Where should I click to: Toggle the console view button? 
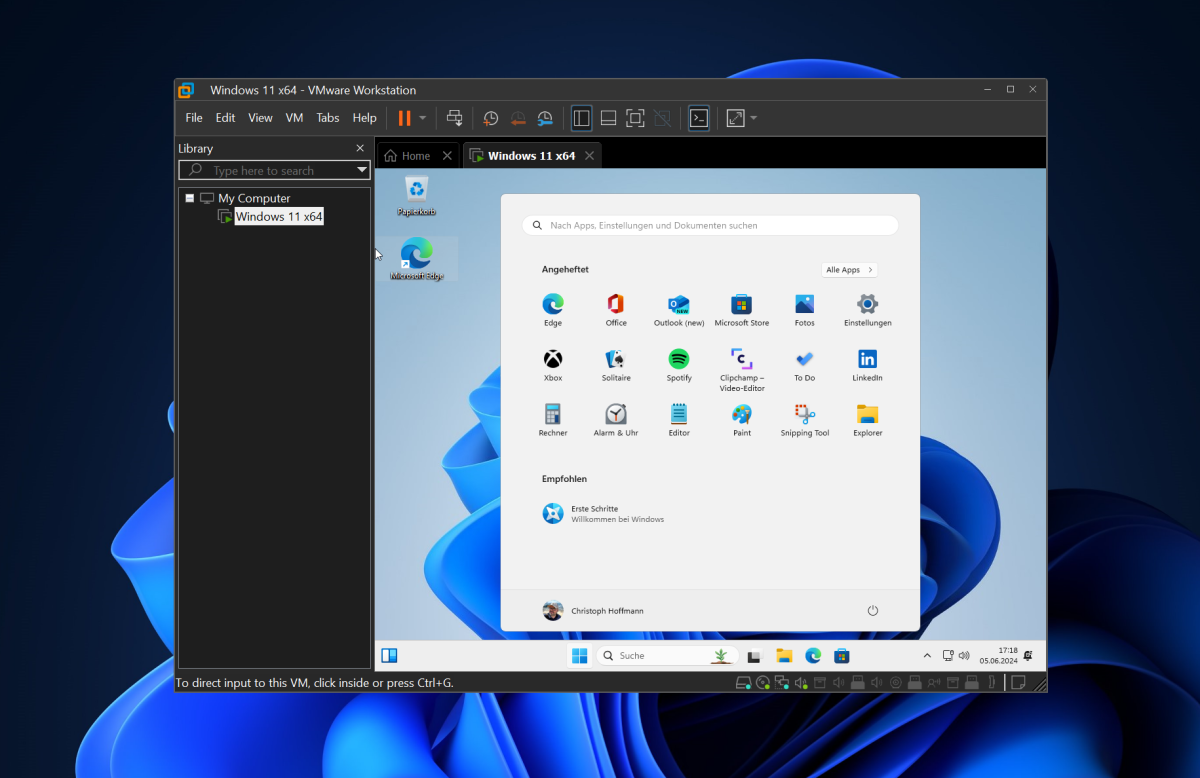tap(699, 117)
